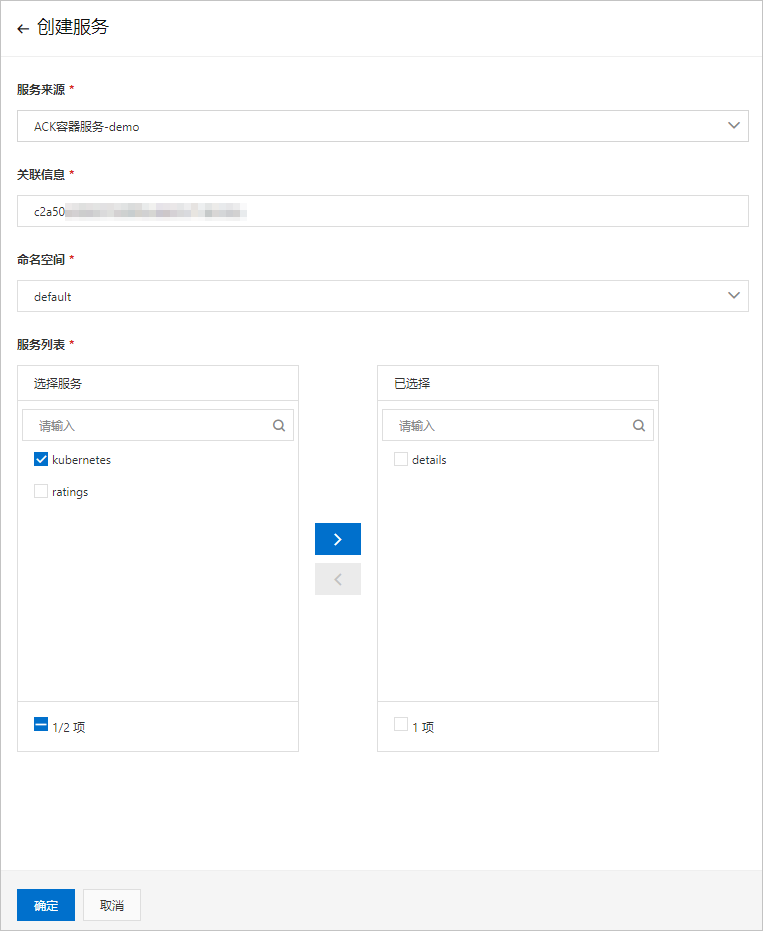Click the 创建服务 page title
The image size is (763, 931).
72,27
